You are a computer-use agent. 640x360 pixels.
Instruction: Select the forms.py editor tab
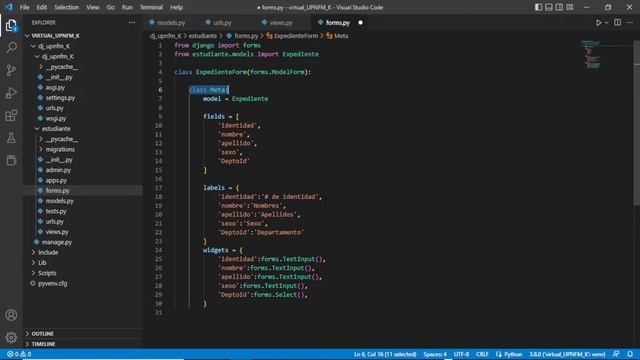coord(338,23)
